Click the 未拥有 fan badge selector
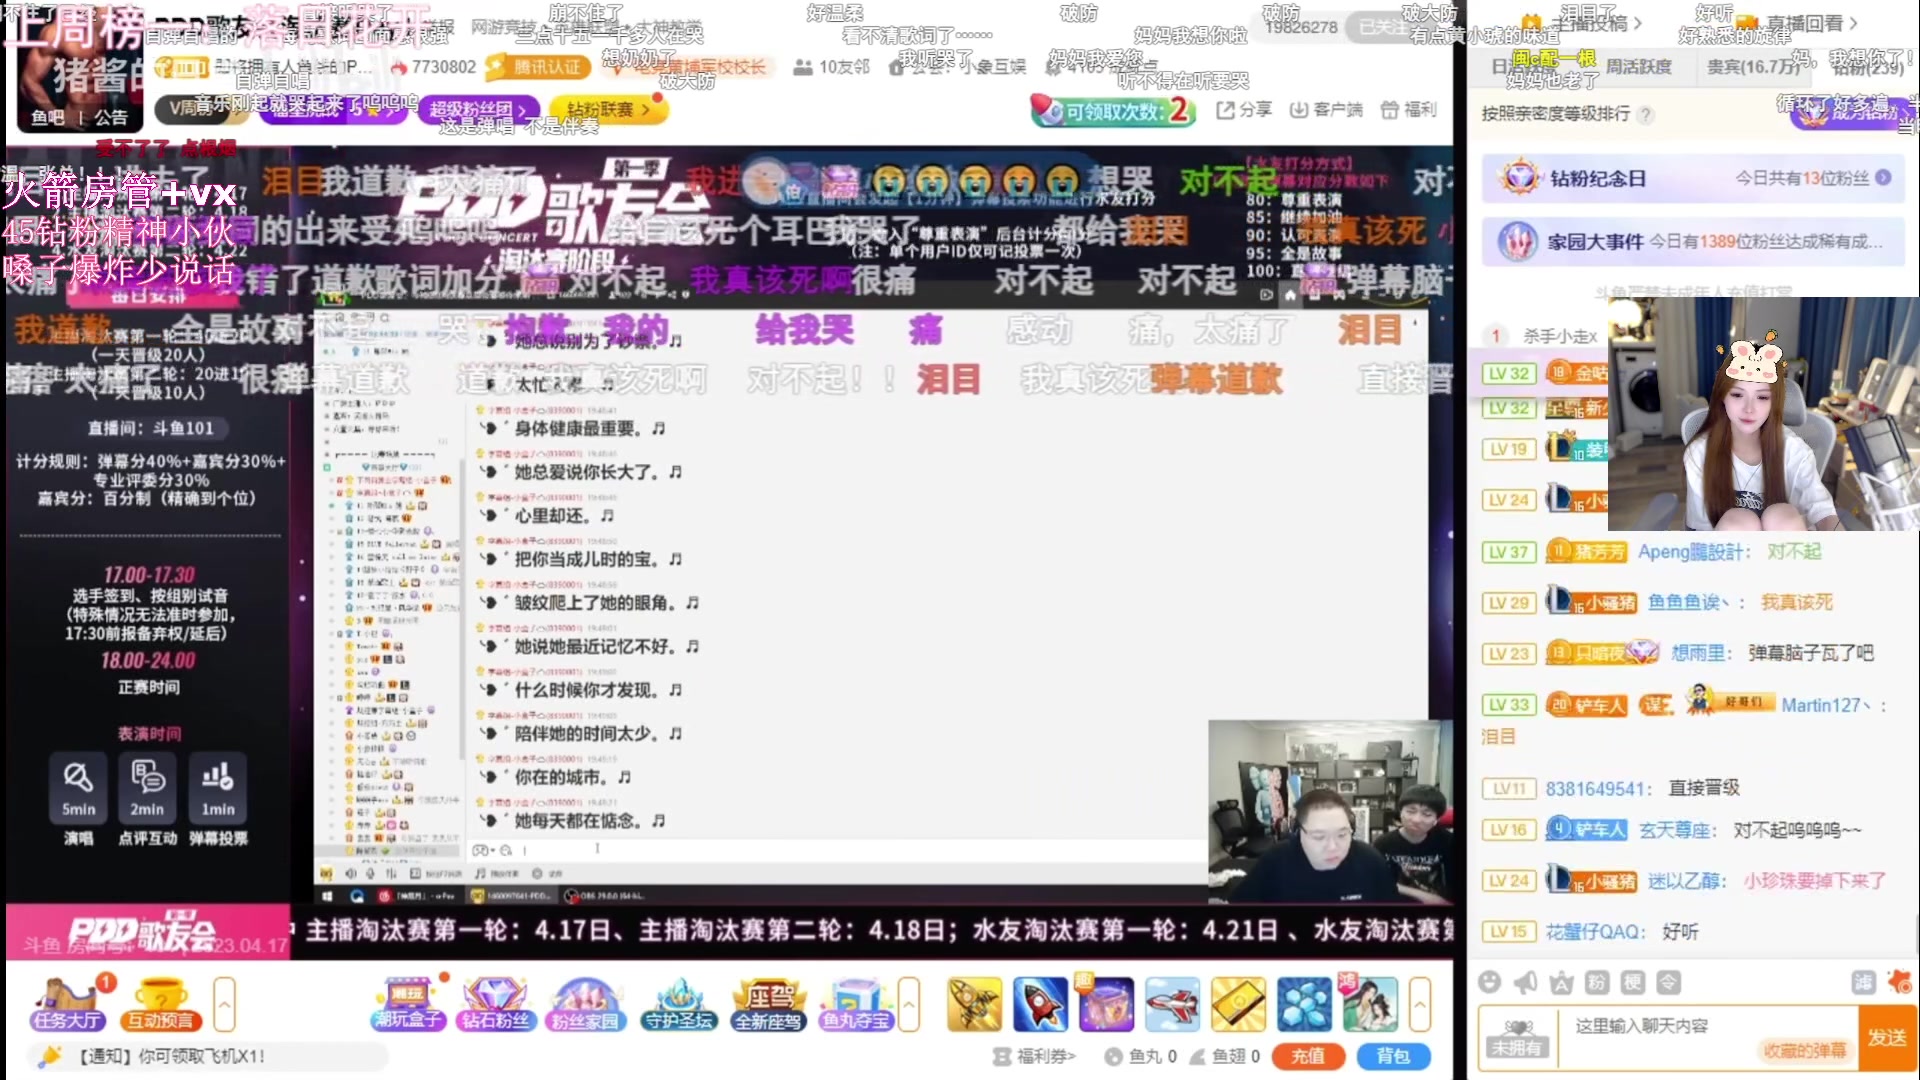Image resolution: width=1920 pixels, height=1080 pixels. (1518, 1038)
